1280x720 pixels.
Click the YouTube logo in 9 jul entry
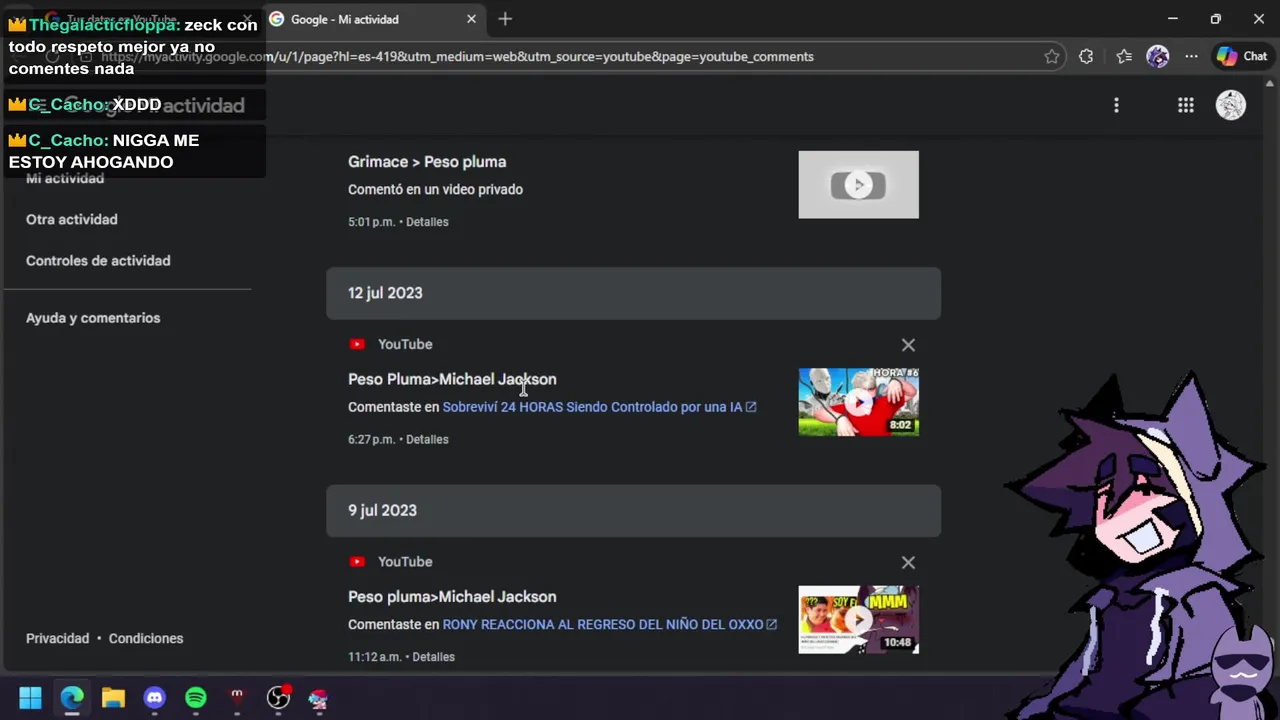[357, 562]
